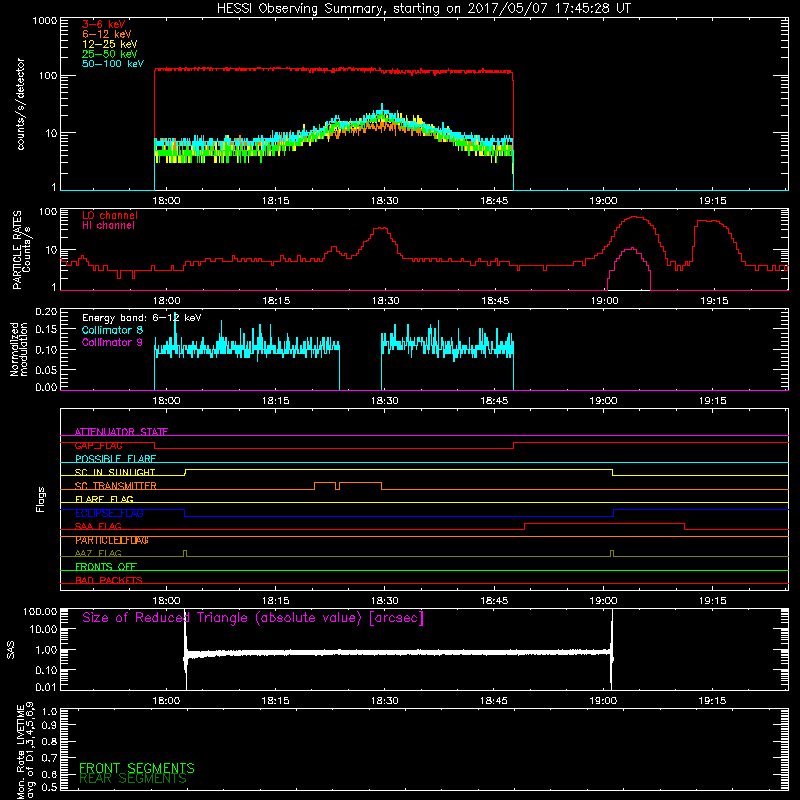Click the "POSSIBLE_FLARE" flag label
This screenshot has width=800, height=800.
(x=115, y=459)
